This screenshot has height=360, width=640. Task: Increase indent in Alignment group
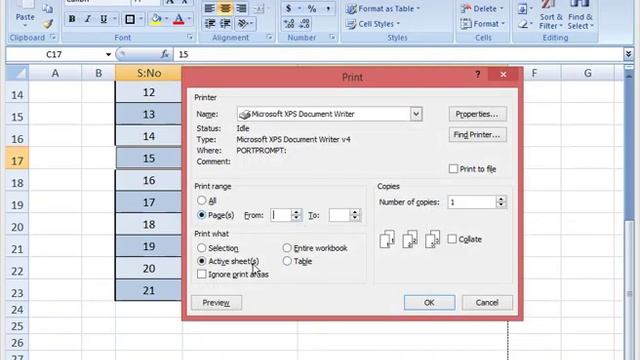225,24
